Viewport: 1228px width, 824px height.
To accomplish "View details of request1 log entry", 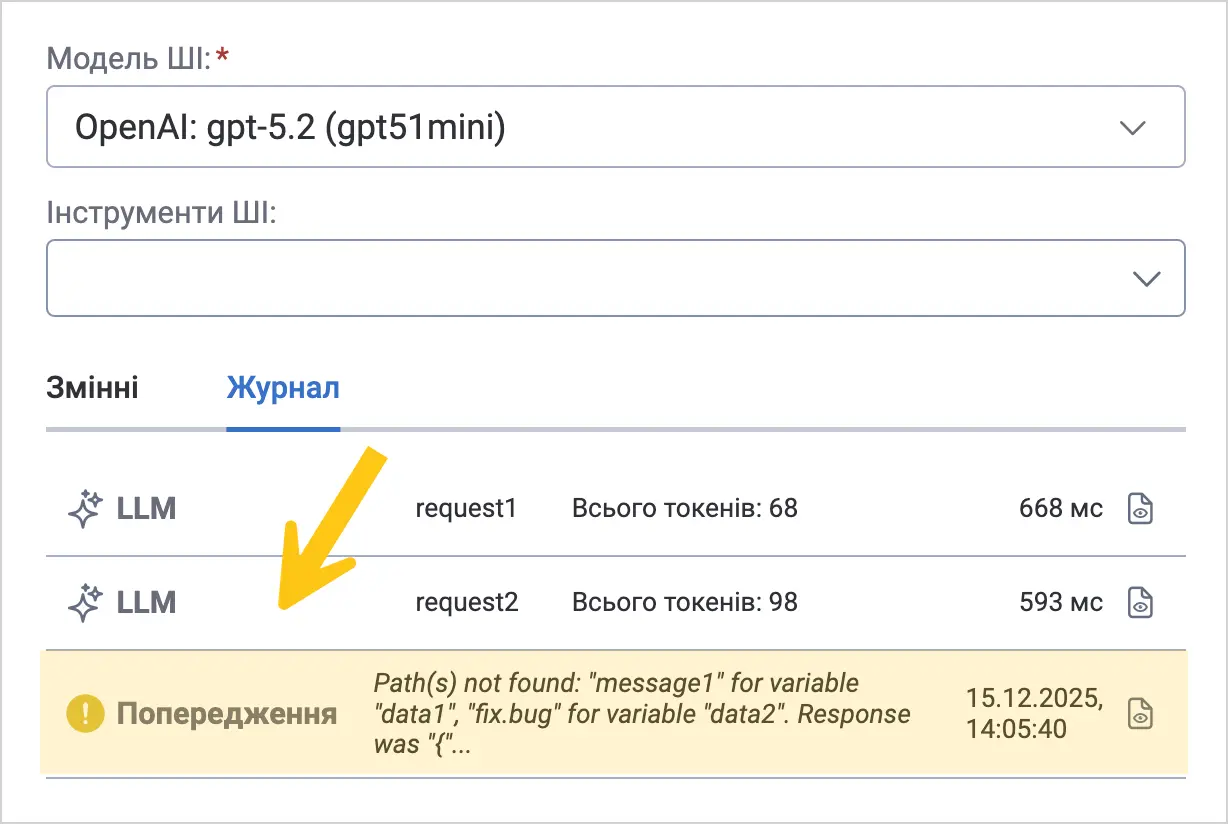I will [x=1140, y=509].
